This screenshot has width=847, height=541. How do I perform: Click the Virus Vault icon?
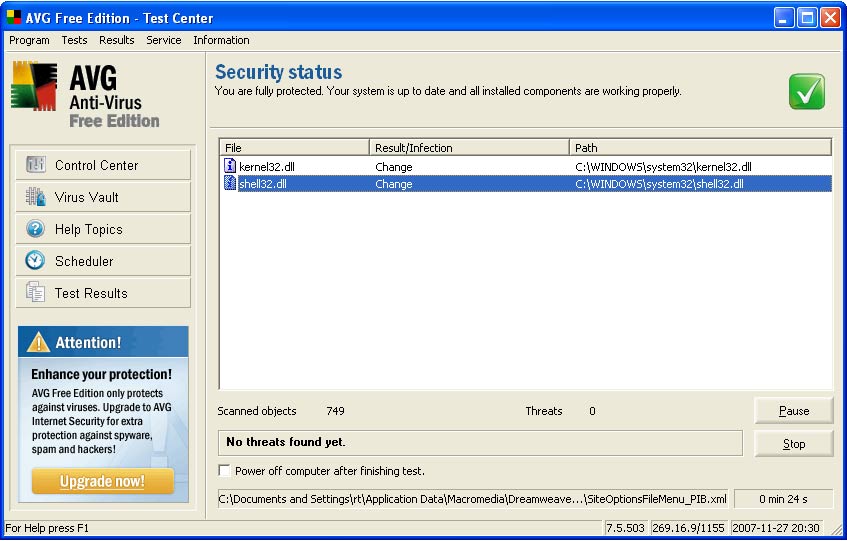[36, 197]
